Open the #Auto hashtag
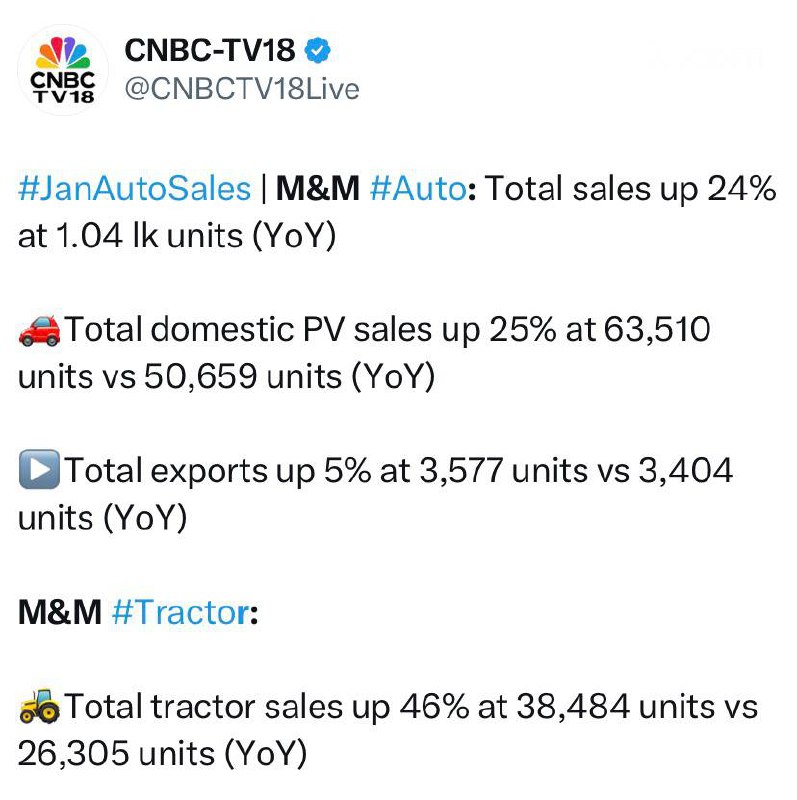This screenshot has width=797, height=800. pyautogui.click(x=417, y=188)
